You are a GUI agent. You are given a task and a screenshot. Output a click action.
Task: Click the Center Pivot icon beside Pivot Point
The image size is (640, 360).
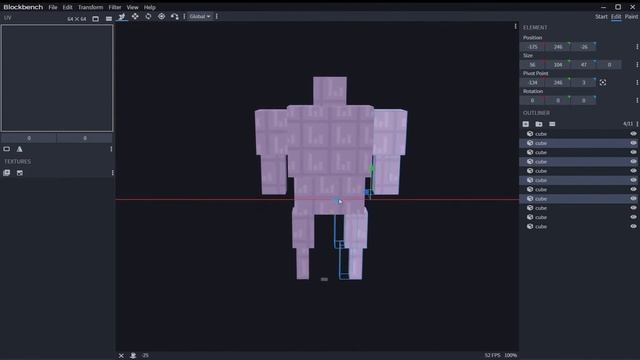click(603, 82)
